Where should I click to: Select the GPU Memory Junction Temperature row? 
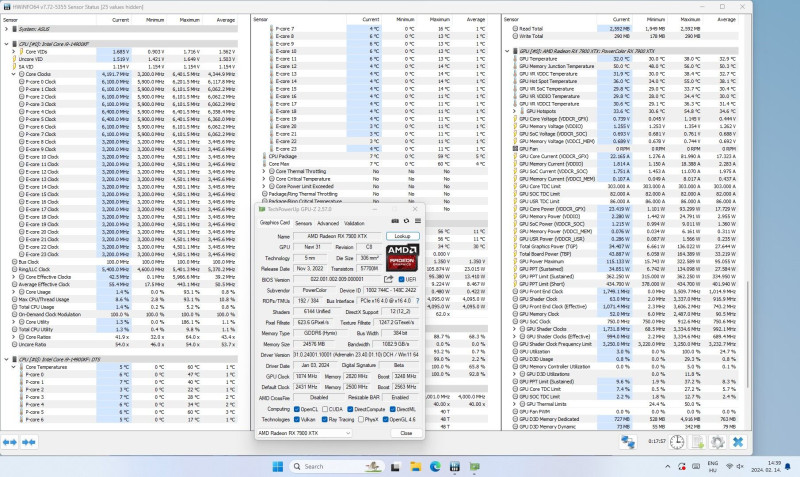[624, 66]
